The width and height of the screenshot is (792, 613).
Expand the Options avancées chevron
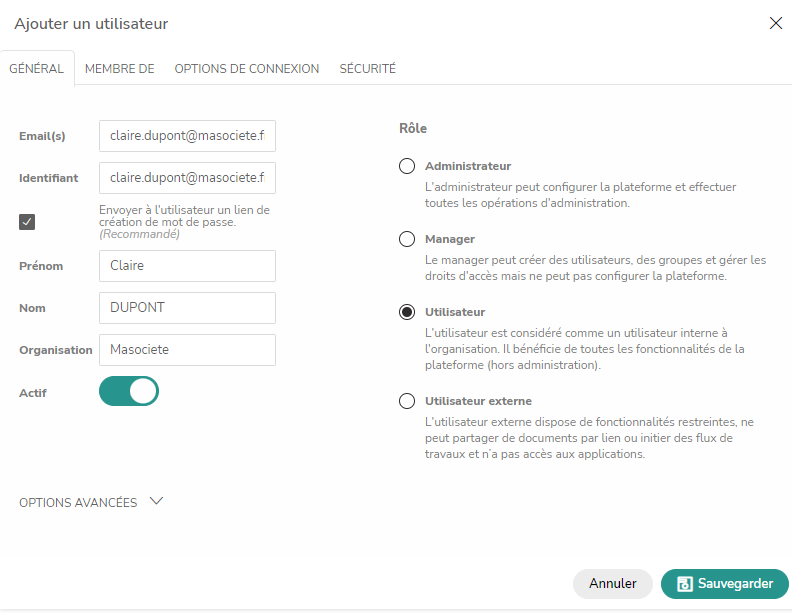pos(157,501)
